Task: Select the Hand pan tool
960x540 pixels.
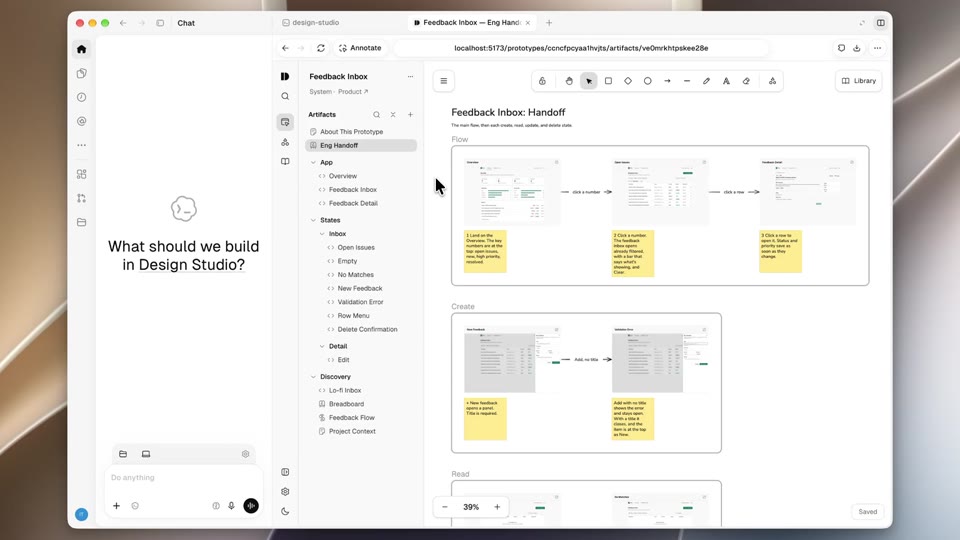Action: pos(569,81)
